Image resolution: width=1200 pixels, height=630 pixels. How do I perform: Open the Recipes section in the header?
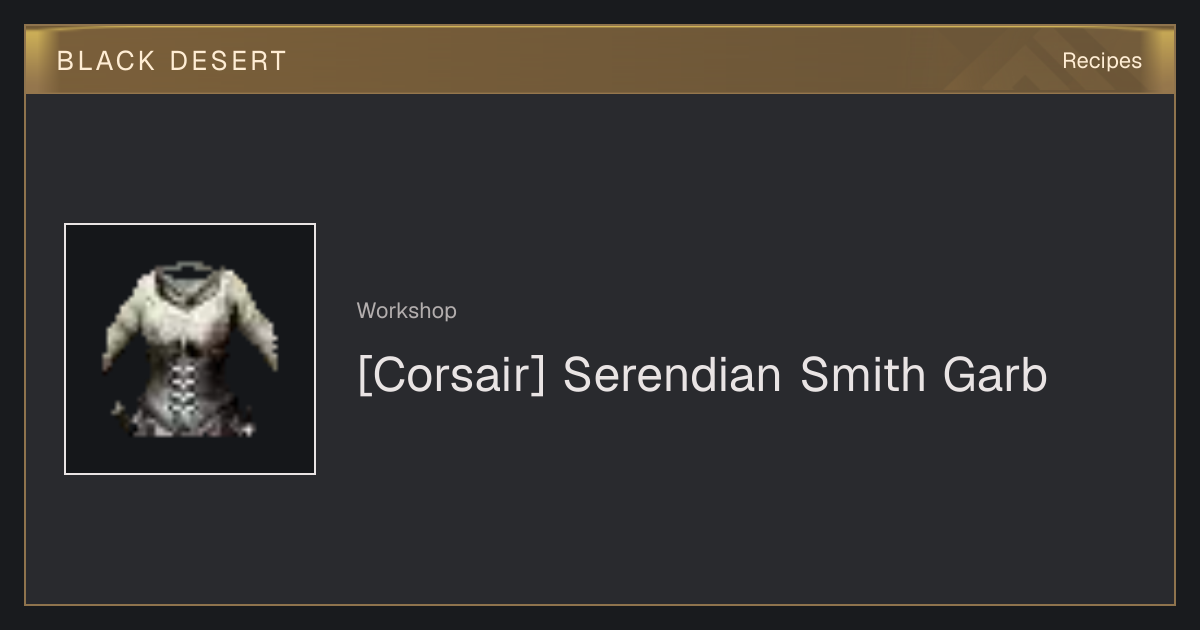tap(1102, 61)
